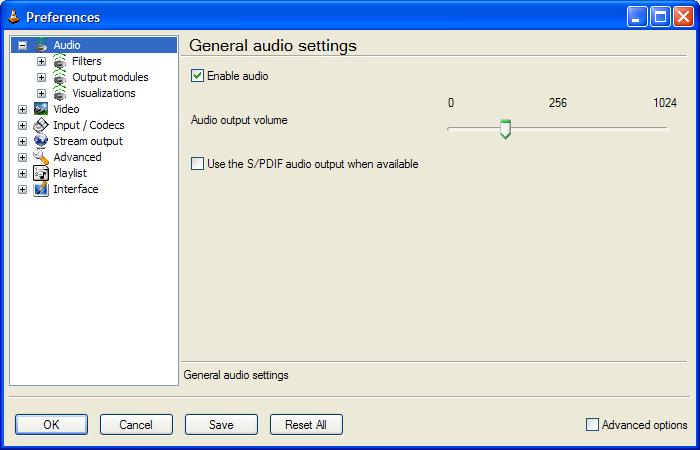Click the Playlist music note icon
This screenshot has width=700, height=450.
41,173
